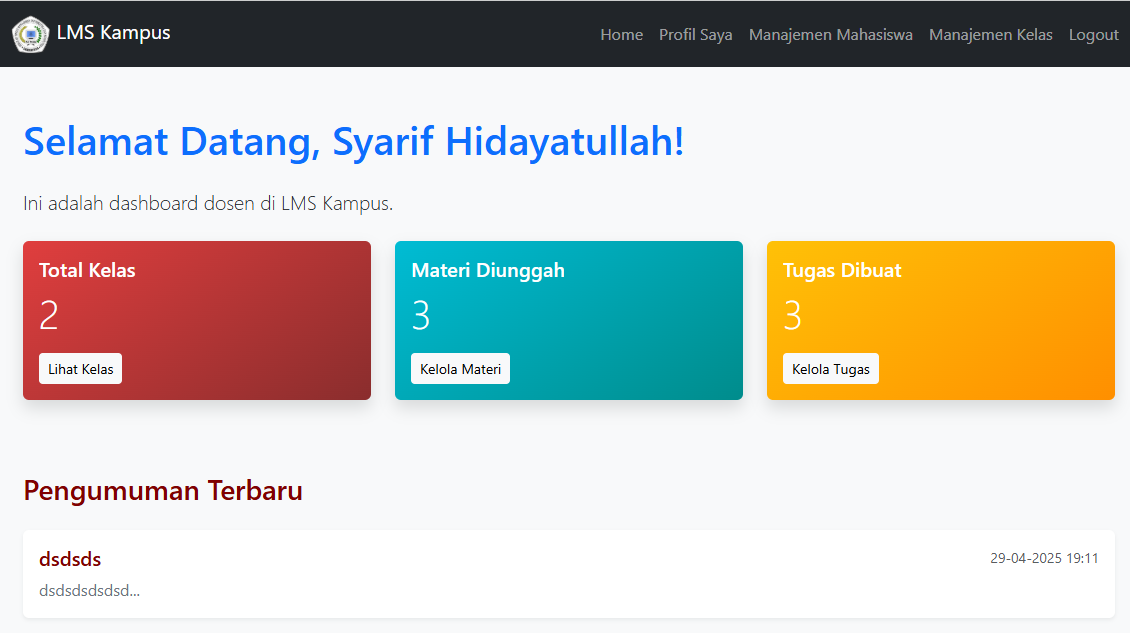Click the LMS Kampus university logo icon
Image resolution: width=1130 pixels, height=633 pixels.
tap(30, 34)
